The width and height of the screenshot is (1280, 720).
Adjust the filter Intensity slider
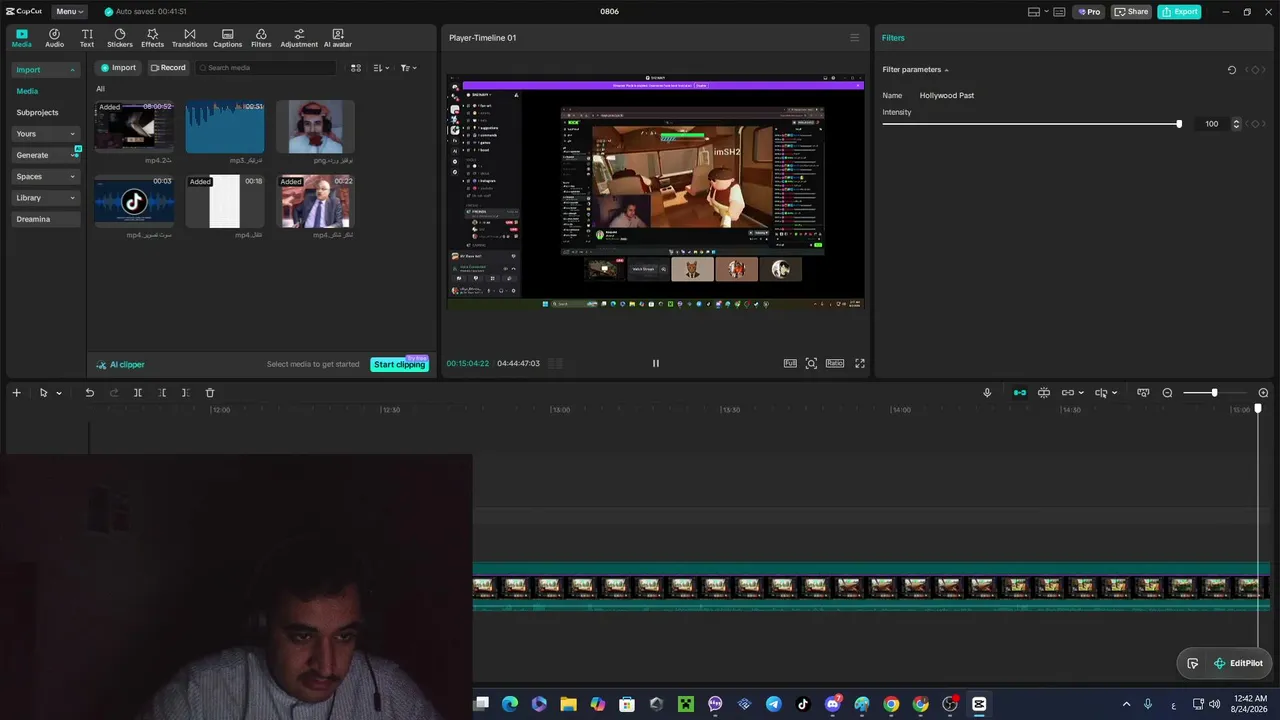pyautogui.click(x=1031, y=124)
